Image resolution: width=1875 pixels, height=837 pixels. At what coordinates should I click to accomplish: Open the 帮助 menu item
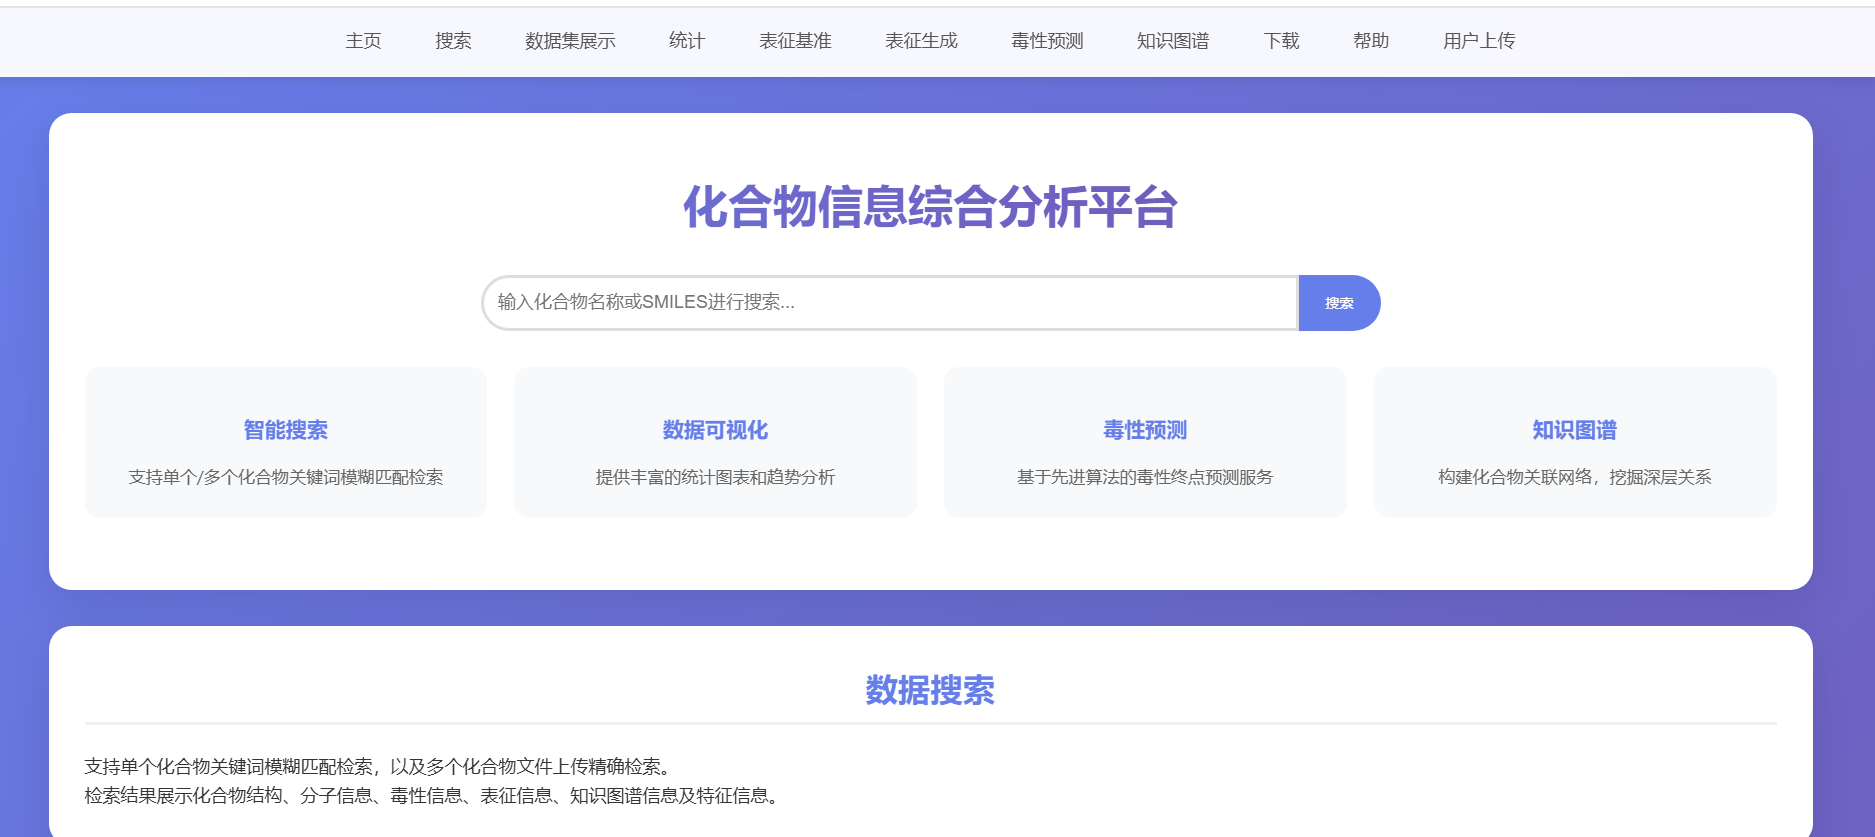coord(1371,41)
